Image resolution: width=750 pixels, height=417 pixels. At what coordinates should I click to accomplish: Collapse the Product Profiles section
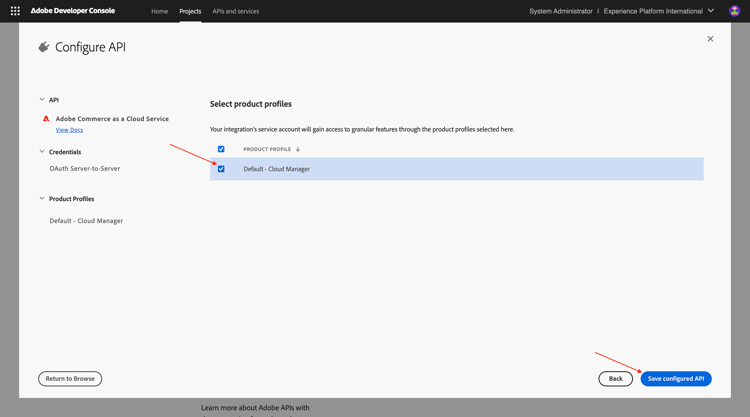(x=42, y=198)
